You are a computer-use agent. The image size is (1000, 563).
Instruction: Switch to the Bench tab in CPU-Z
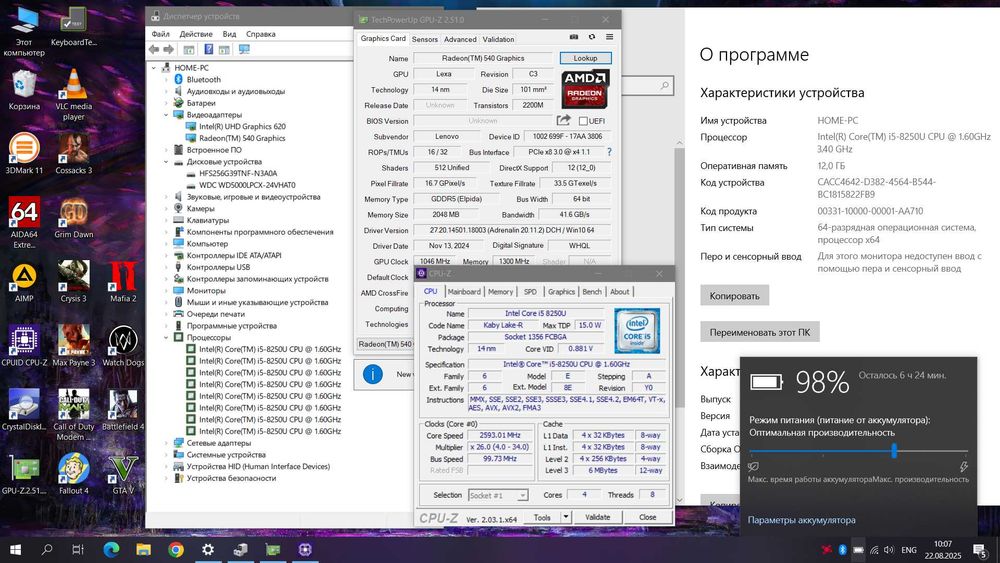click(x=592, y=291)
